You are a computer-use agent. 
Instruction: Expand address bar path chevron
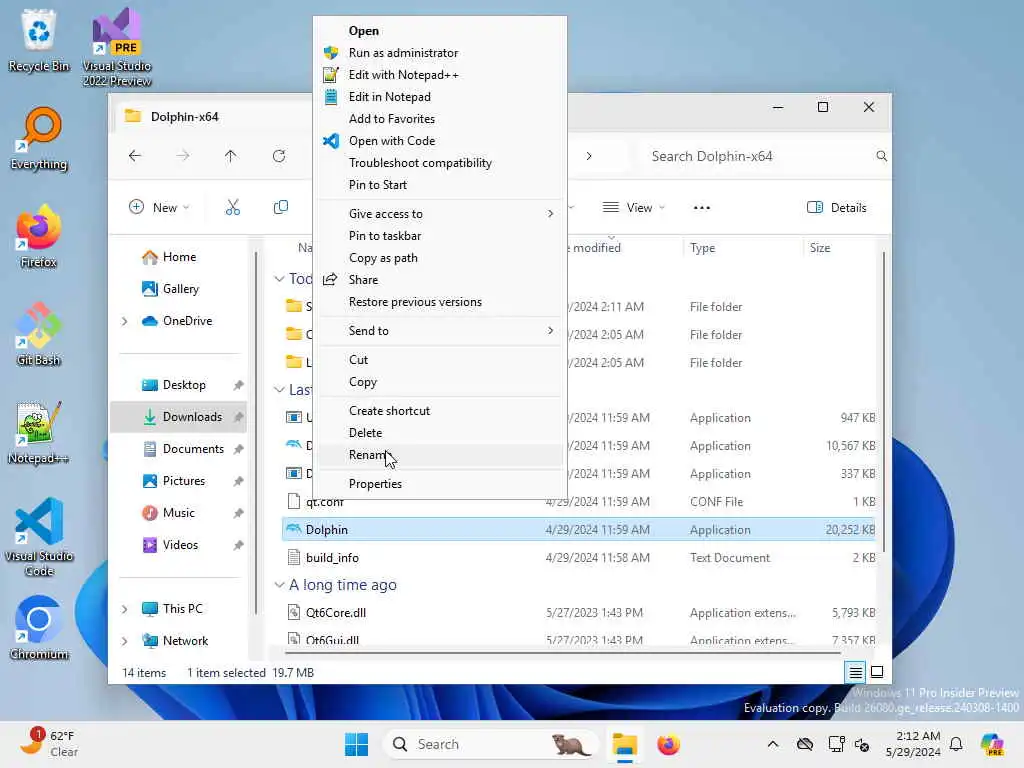(x=589, y=156)
